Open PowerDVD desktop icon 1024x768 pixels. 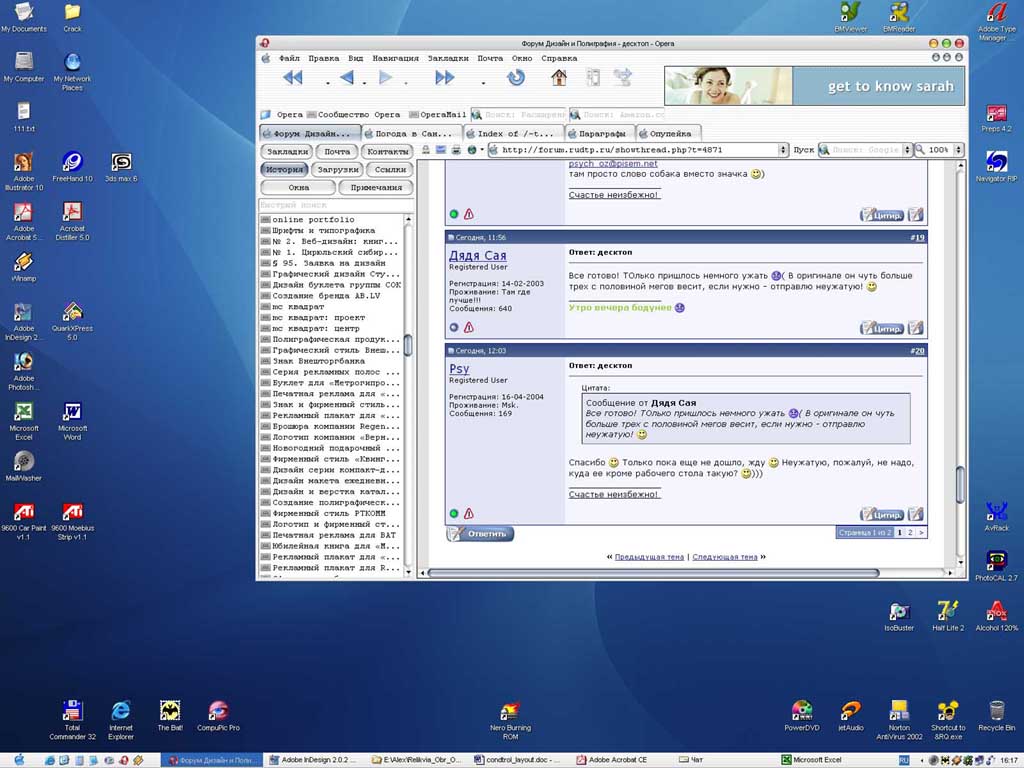(x=801, y=716)
